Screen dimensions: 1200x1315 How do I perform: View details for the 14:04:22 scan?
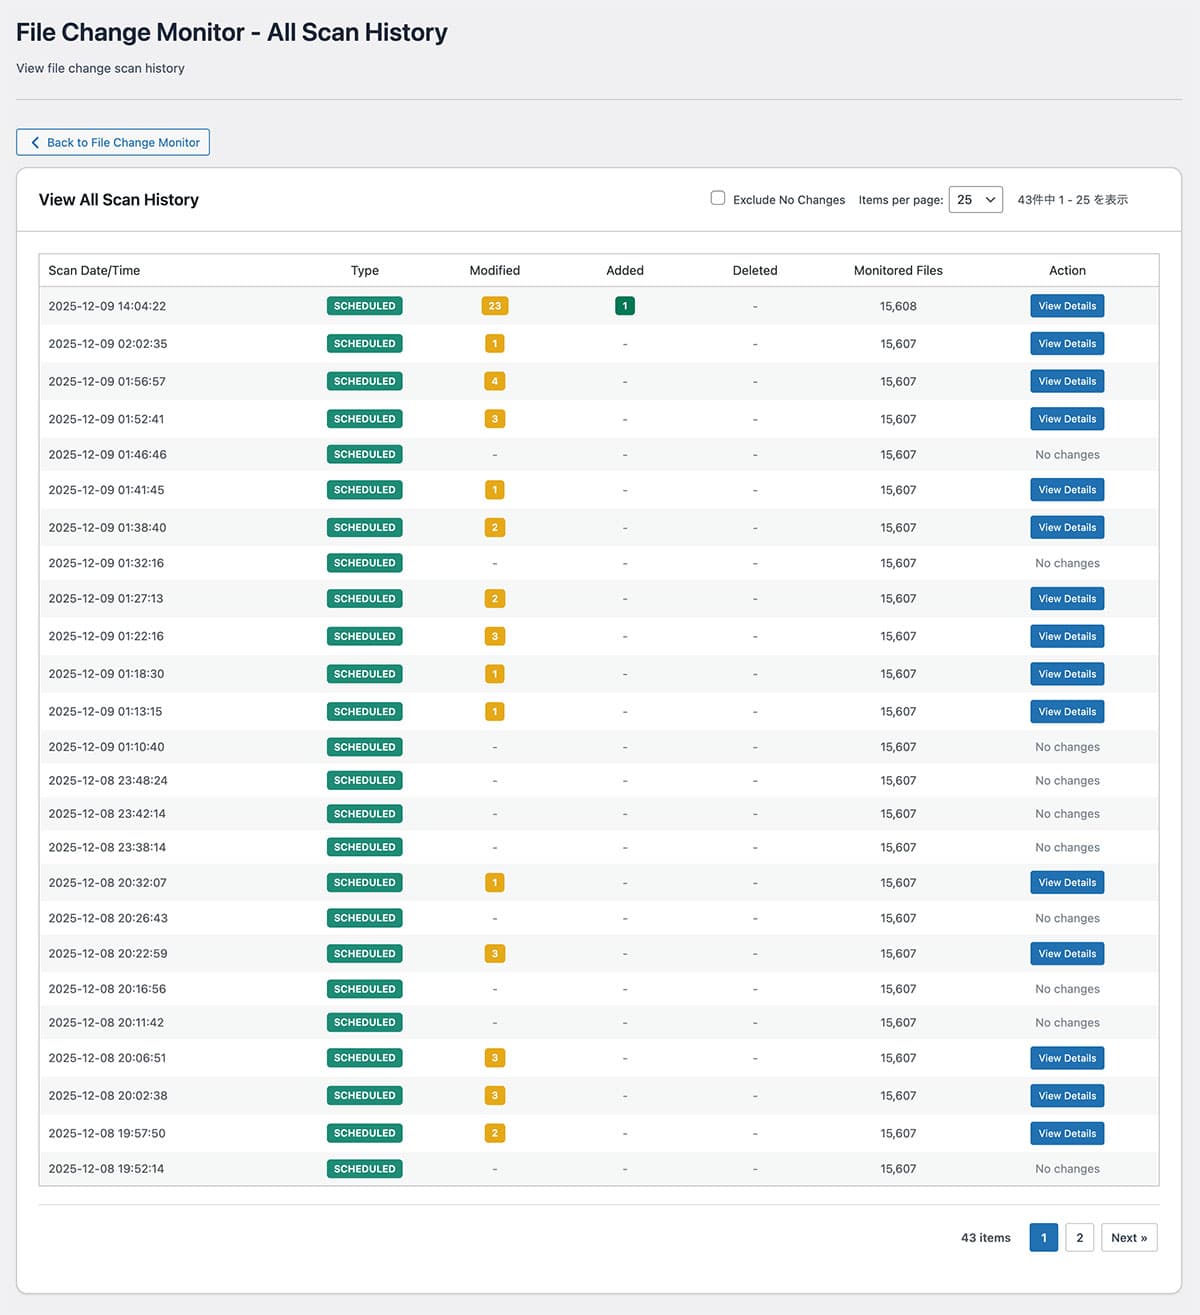pyautogui.click(x=1067, y=306)
